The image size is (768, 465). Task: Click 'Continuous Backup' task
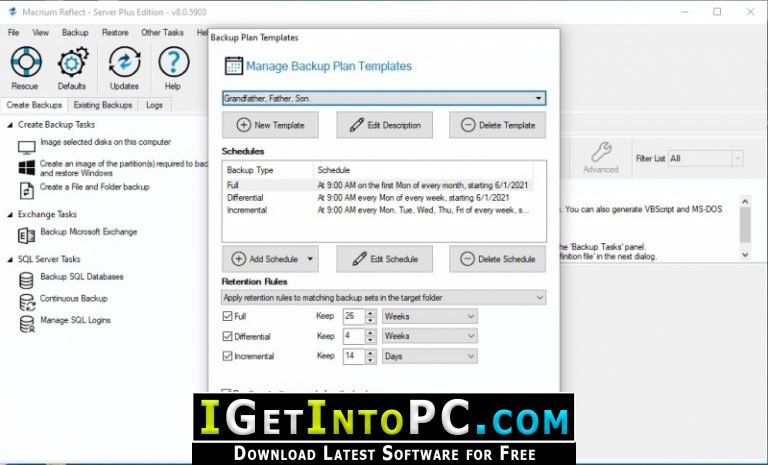tap(73, 298)
